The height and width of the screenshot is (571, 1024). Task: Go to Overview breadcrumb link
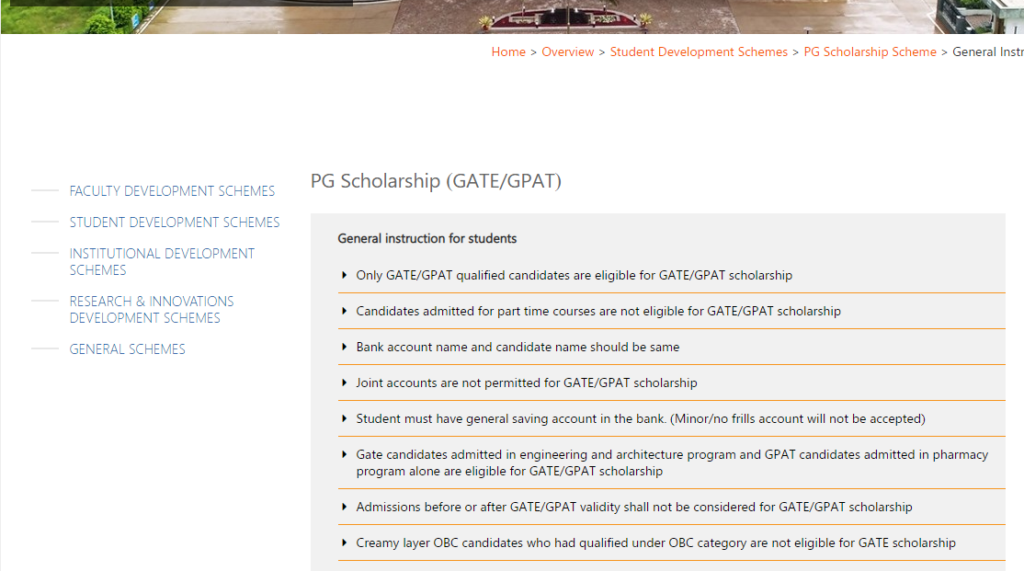tap(568, 52)
